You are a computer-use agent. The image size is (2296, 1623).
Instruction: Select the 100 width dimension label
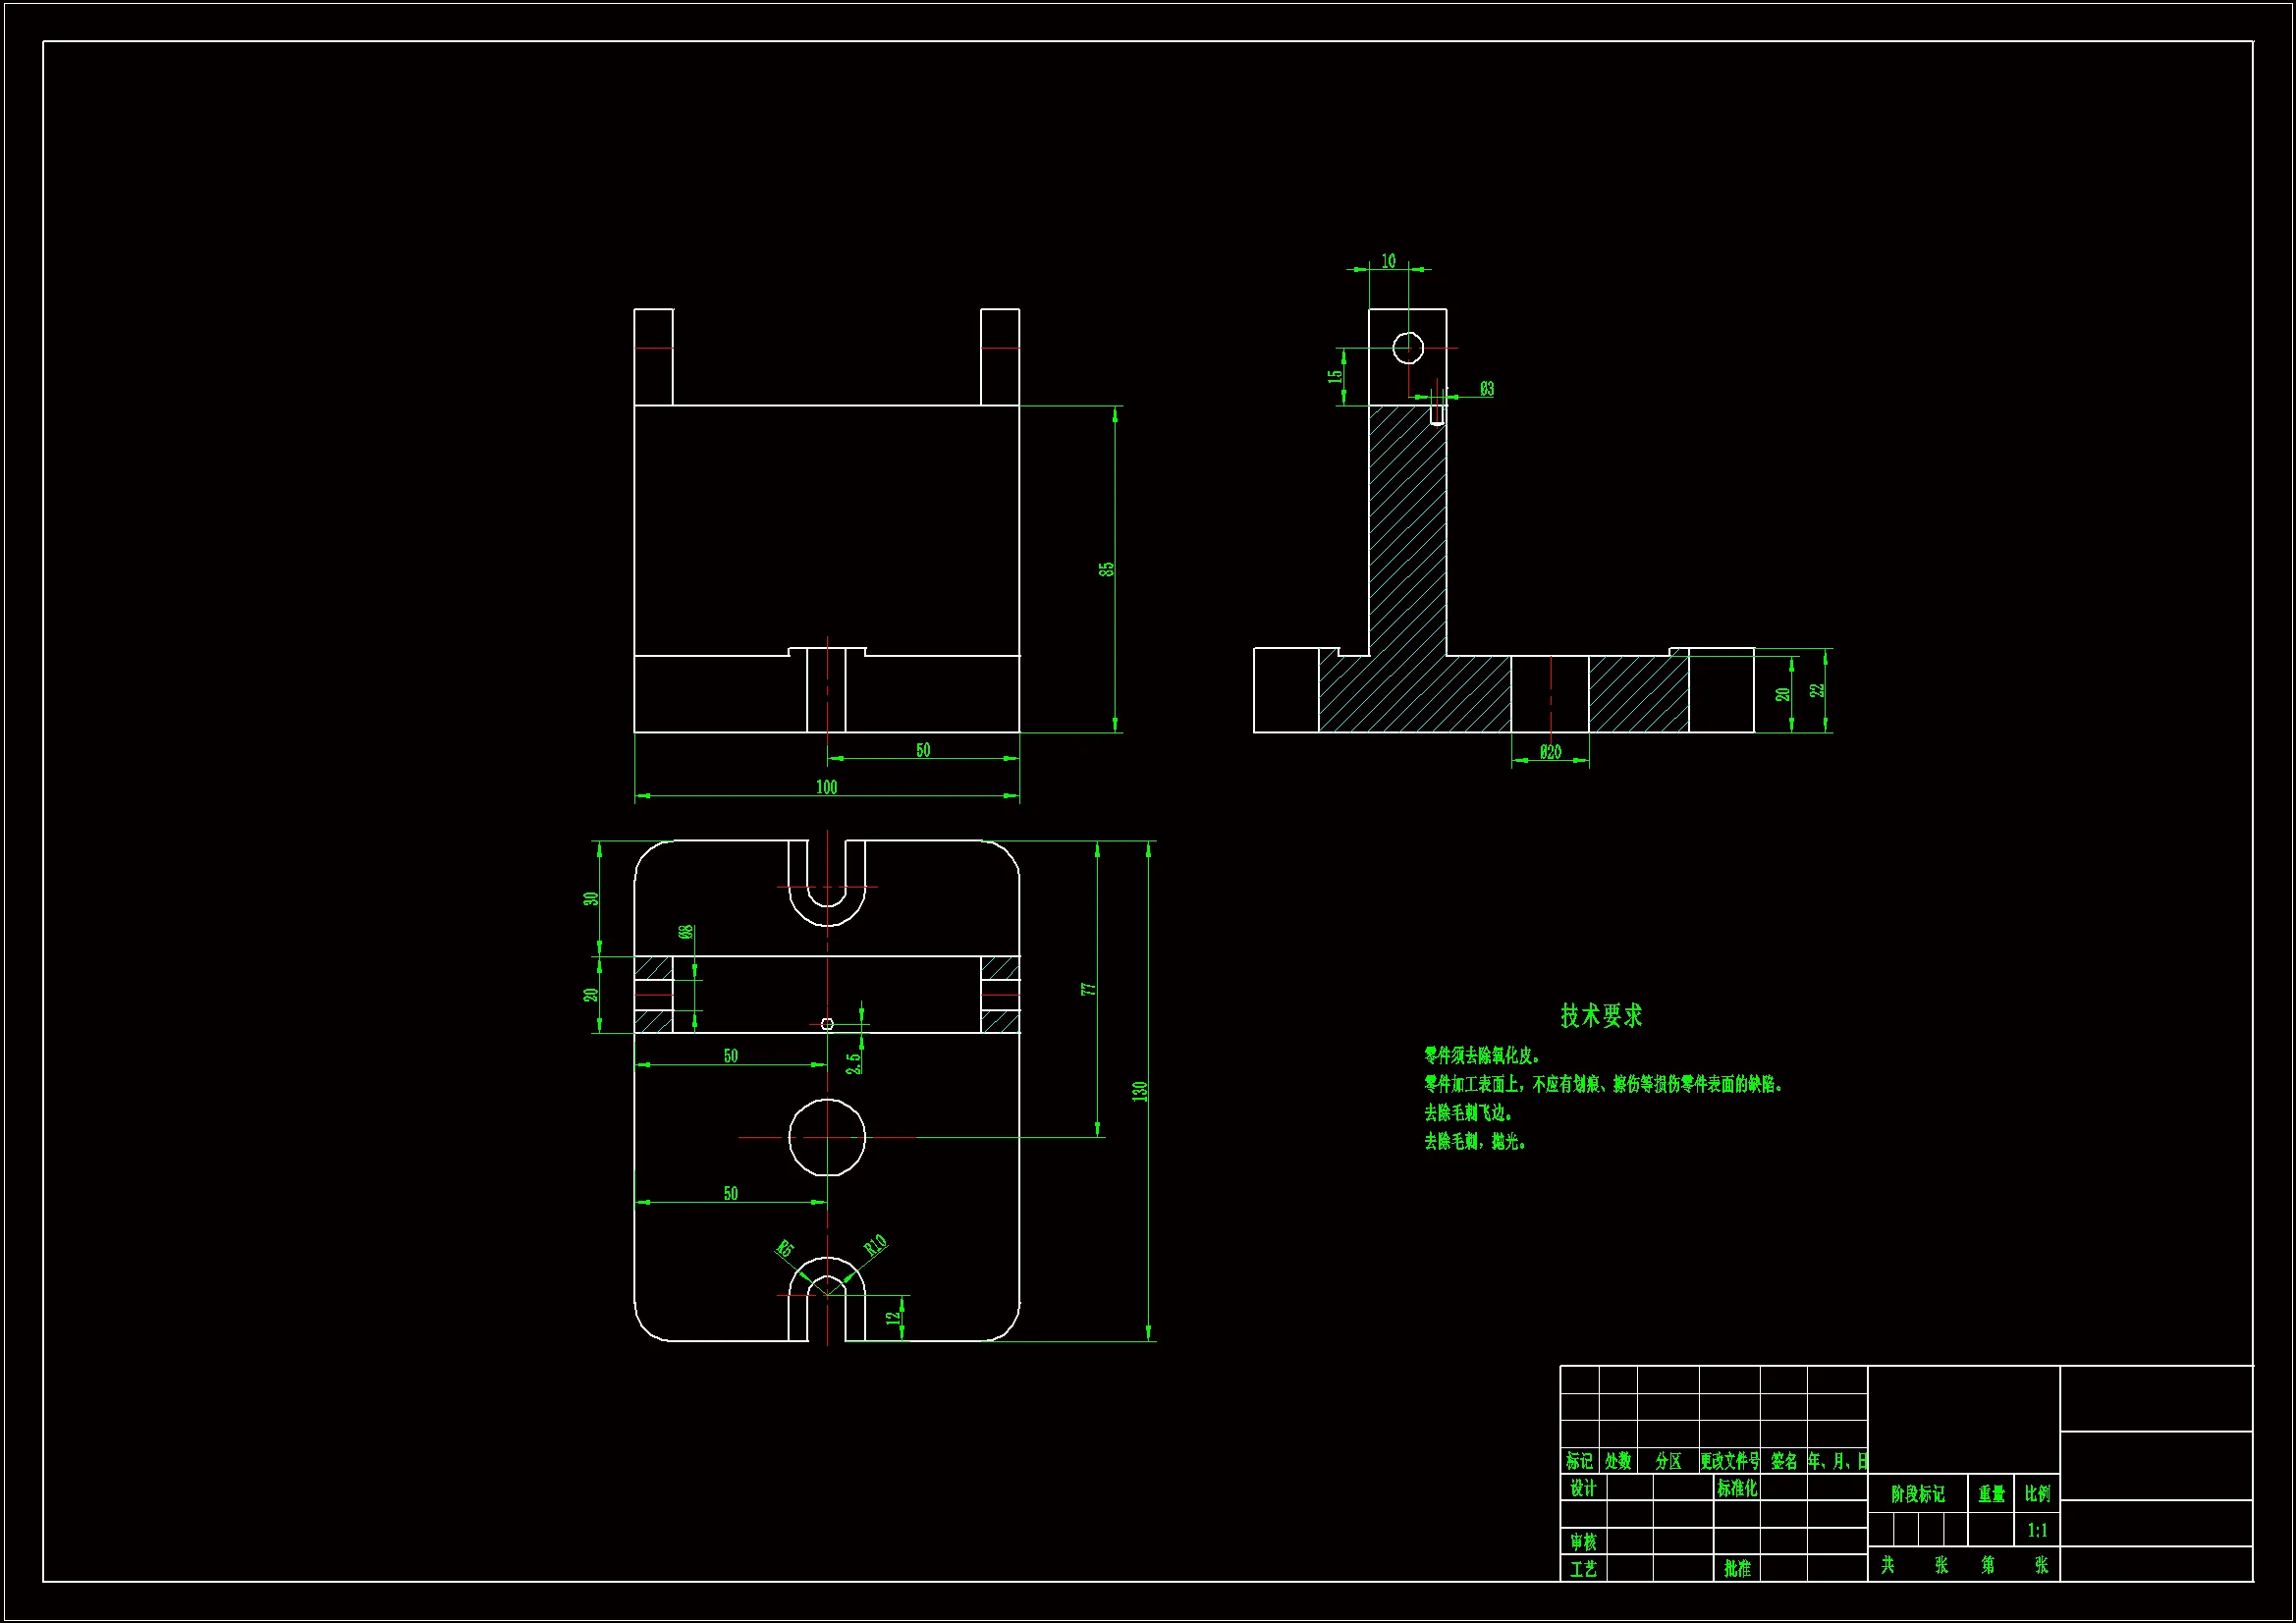pos(826,787)
